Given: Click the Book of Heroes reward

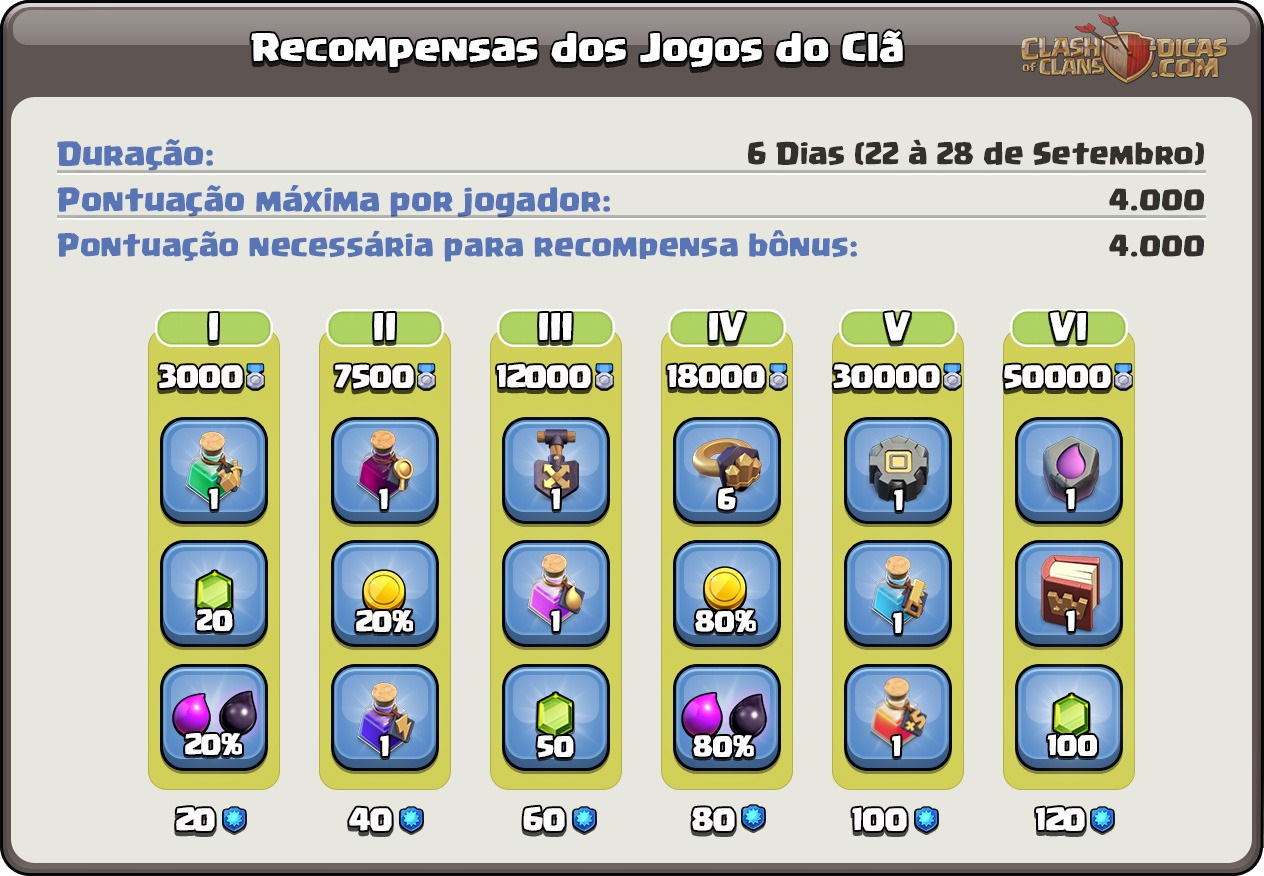Looking at the screenshot, I should (x=1069, y=594).
